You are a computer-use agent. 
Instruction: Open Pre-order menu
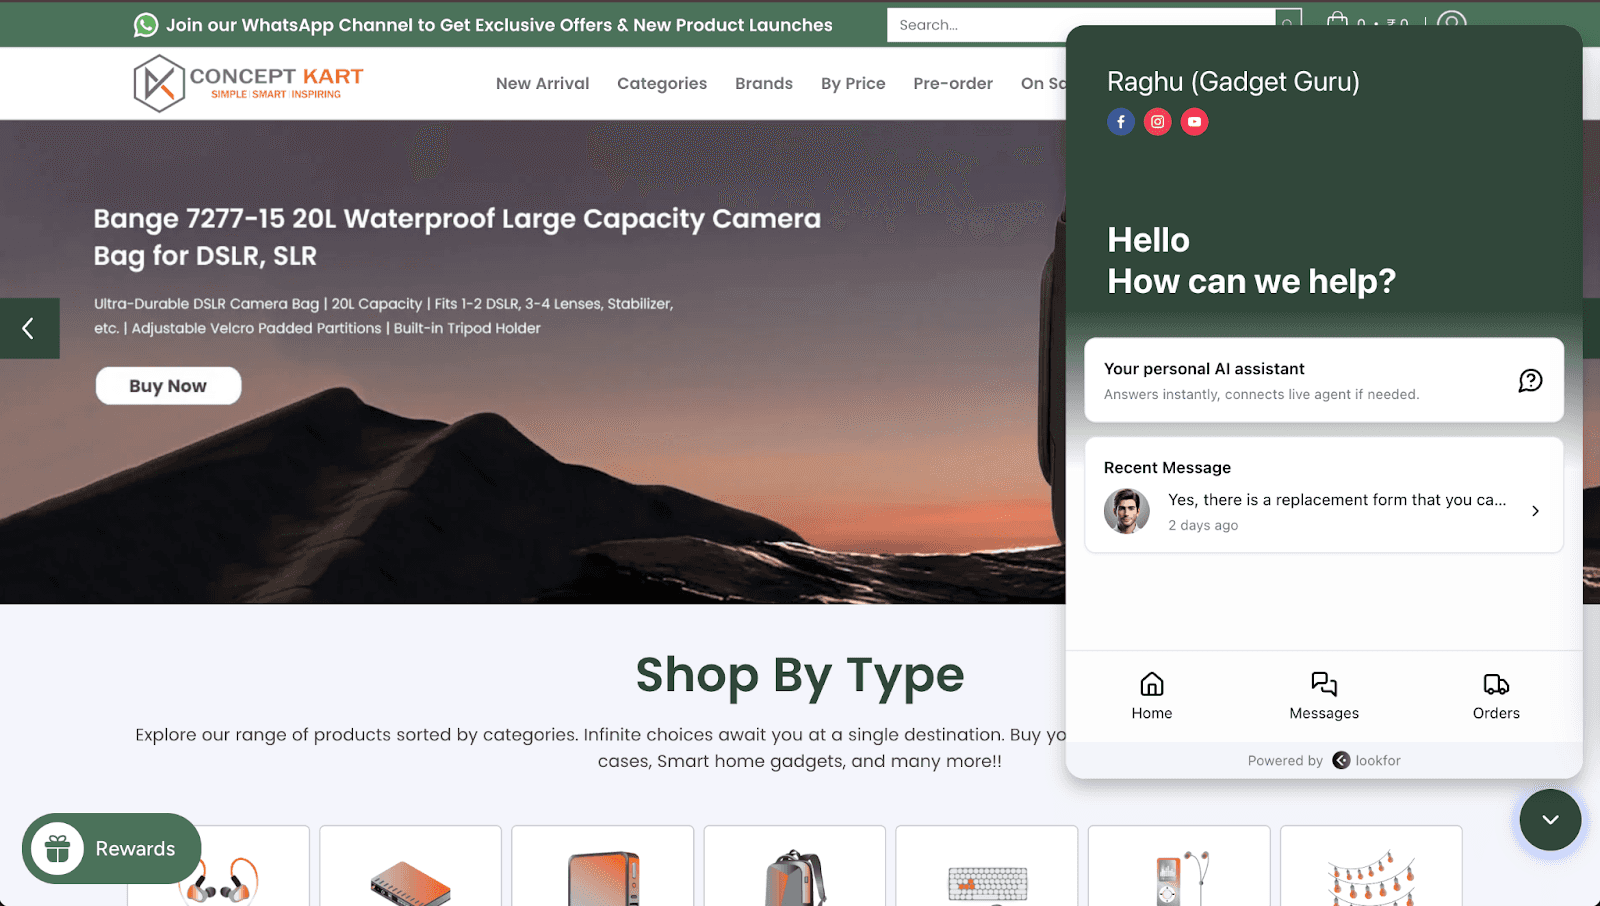point(953,84)
